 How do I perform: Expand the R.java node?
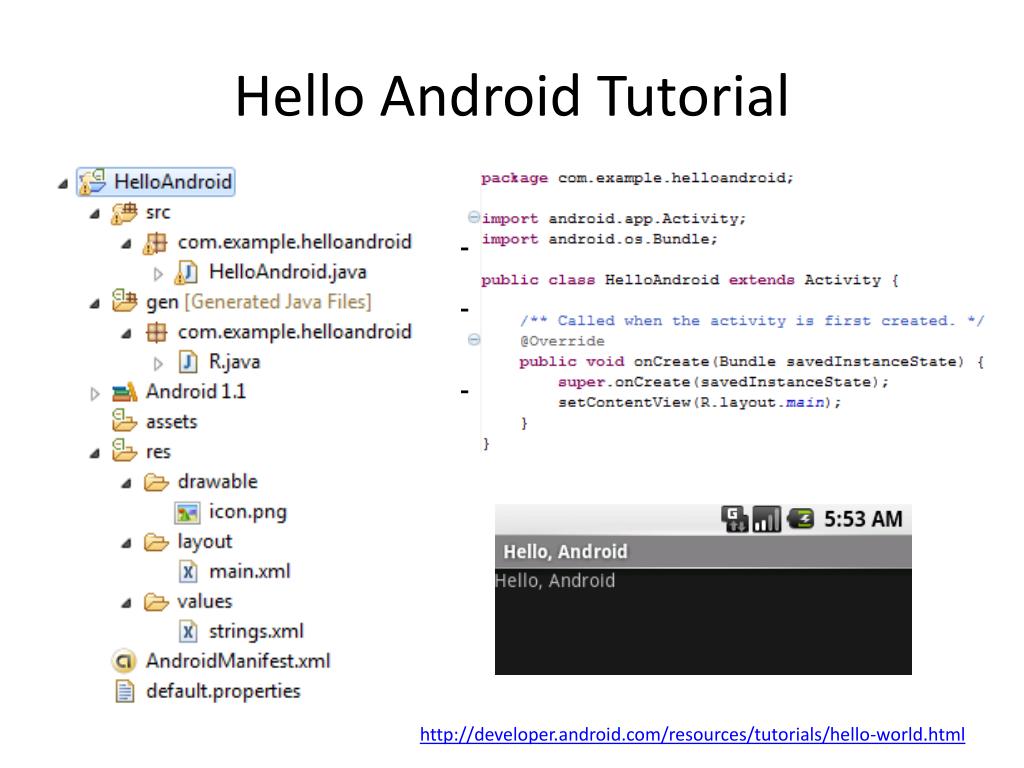click(158, 363)
